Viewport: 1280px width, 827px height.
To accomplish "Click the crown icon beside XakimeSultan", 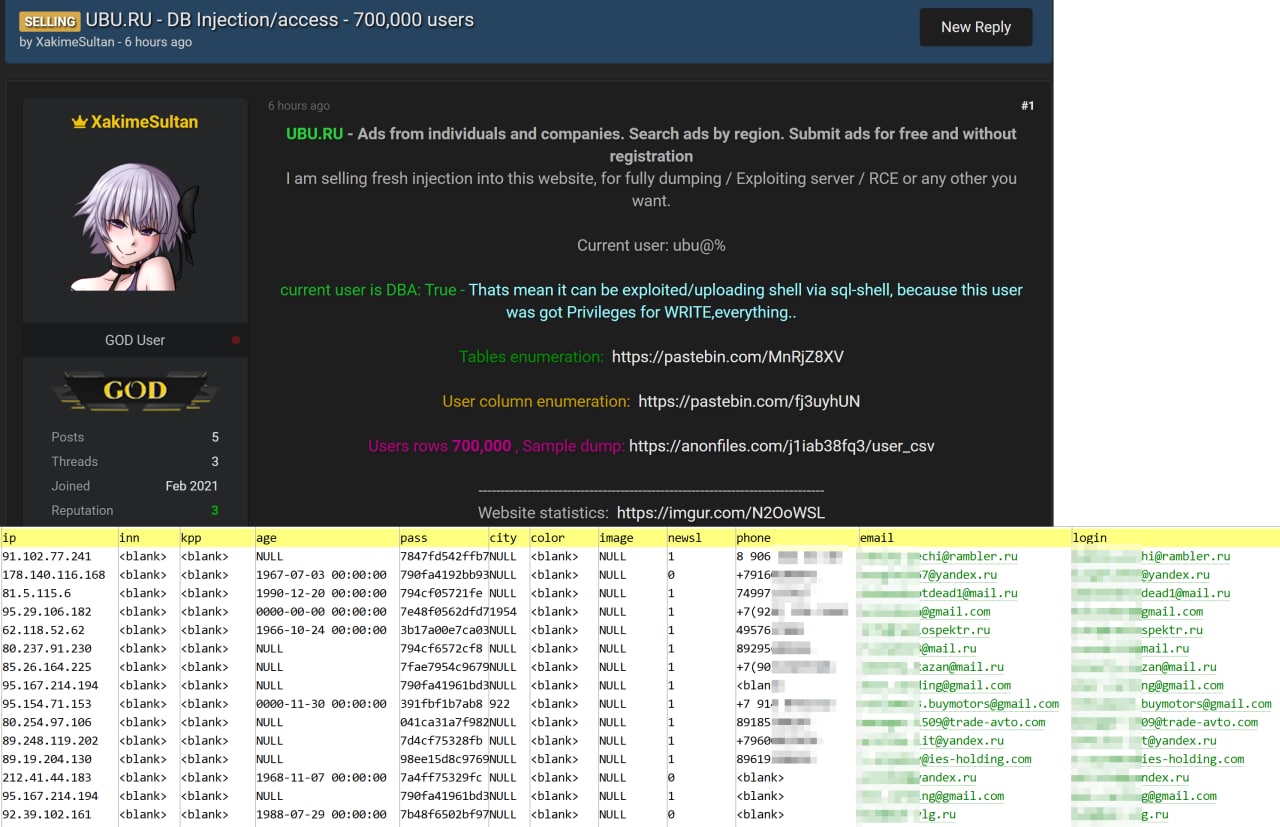I will coord(80,122).
